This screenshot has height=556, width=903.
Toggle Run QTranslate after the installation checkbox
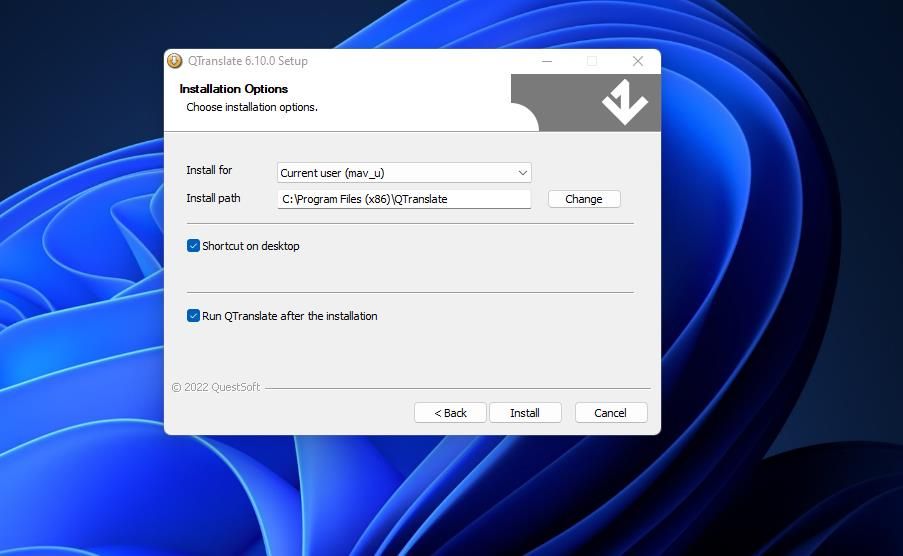coord(194,316)
